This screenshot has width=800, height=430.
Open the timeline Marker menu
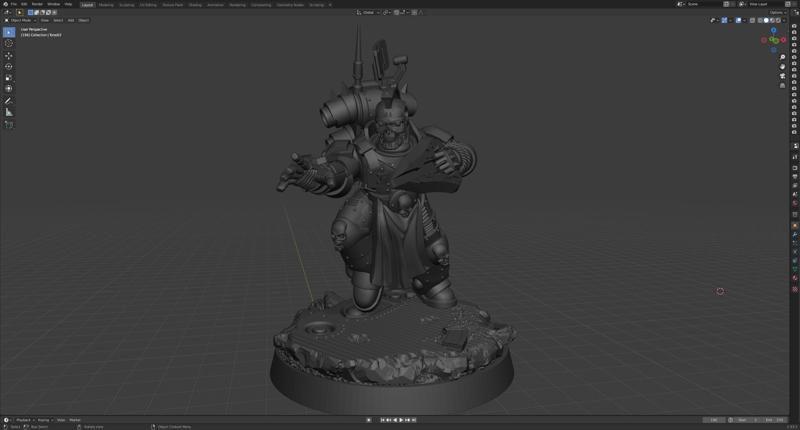point(75,420)
